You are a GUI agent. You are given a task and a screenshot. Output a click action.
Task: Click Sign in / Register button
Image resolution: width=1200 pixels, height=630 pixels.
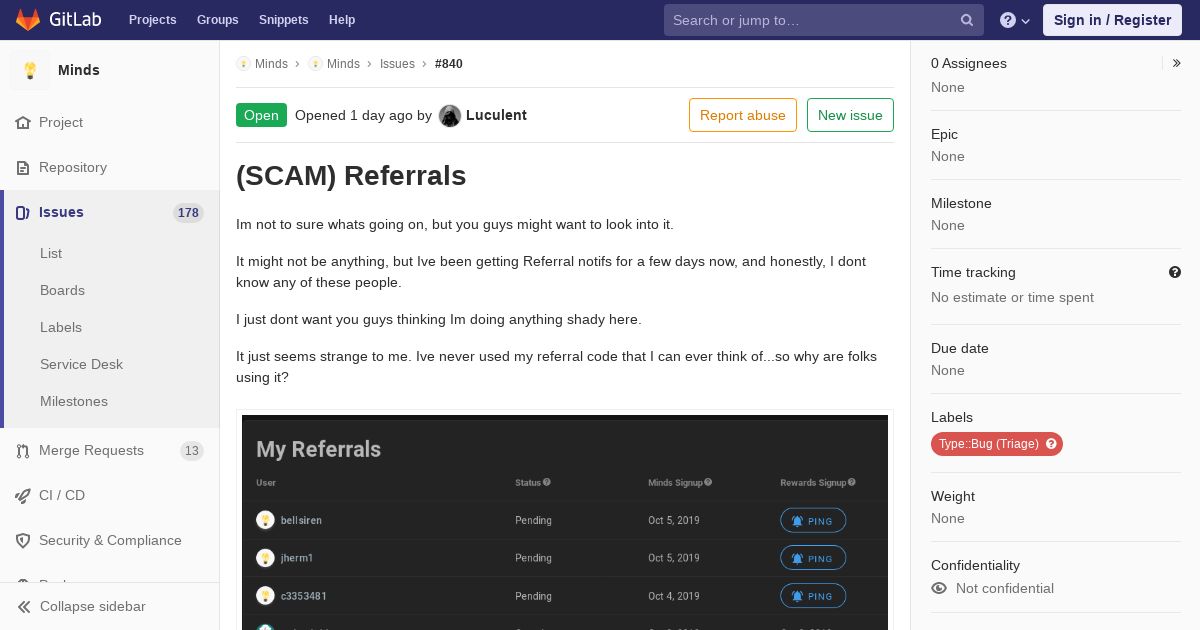1112,20
